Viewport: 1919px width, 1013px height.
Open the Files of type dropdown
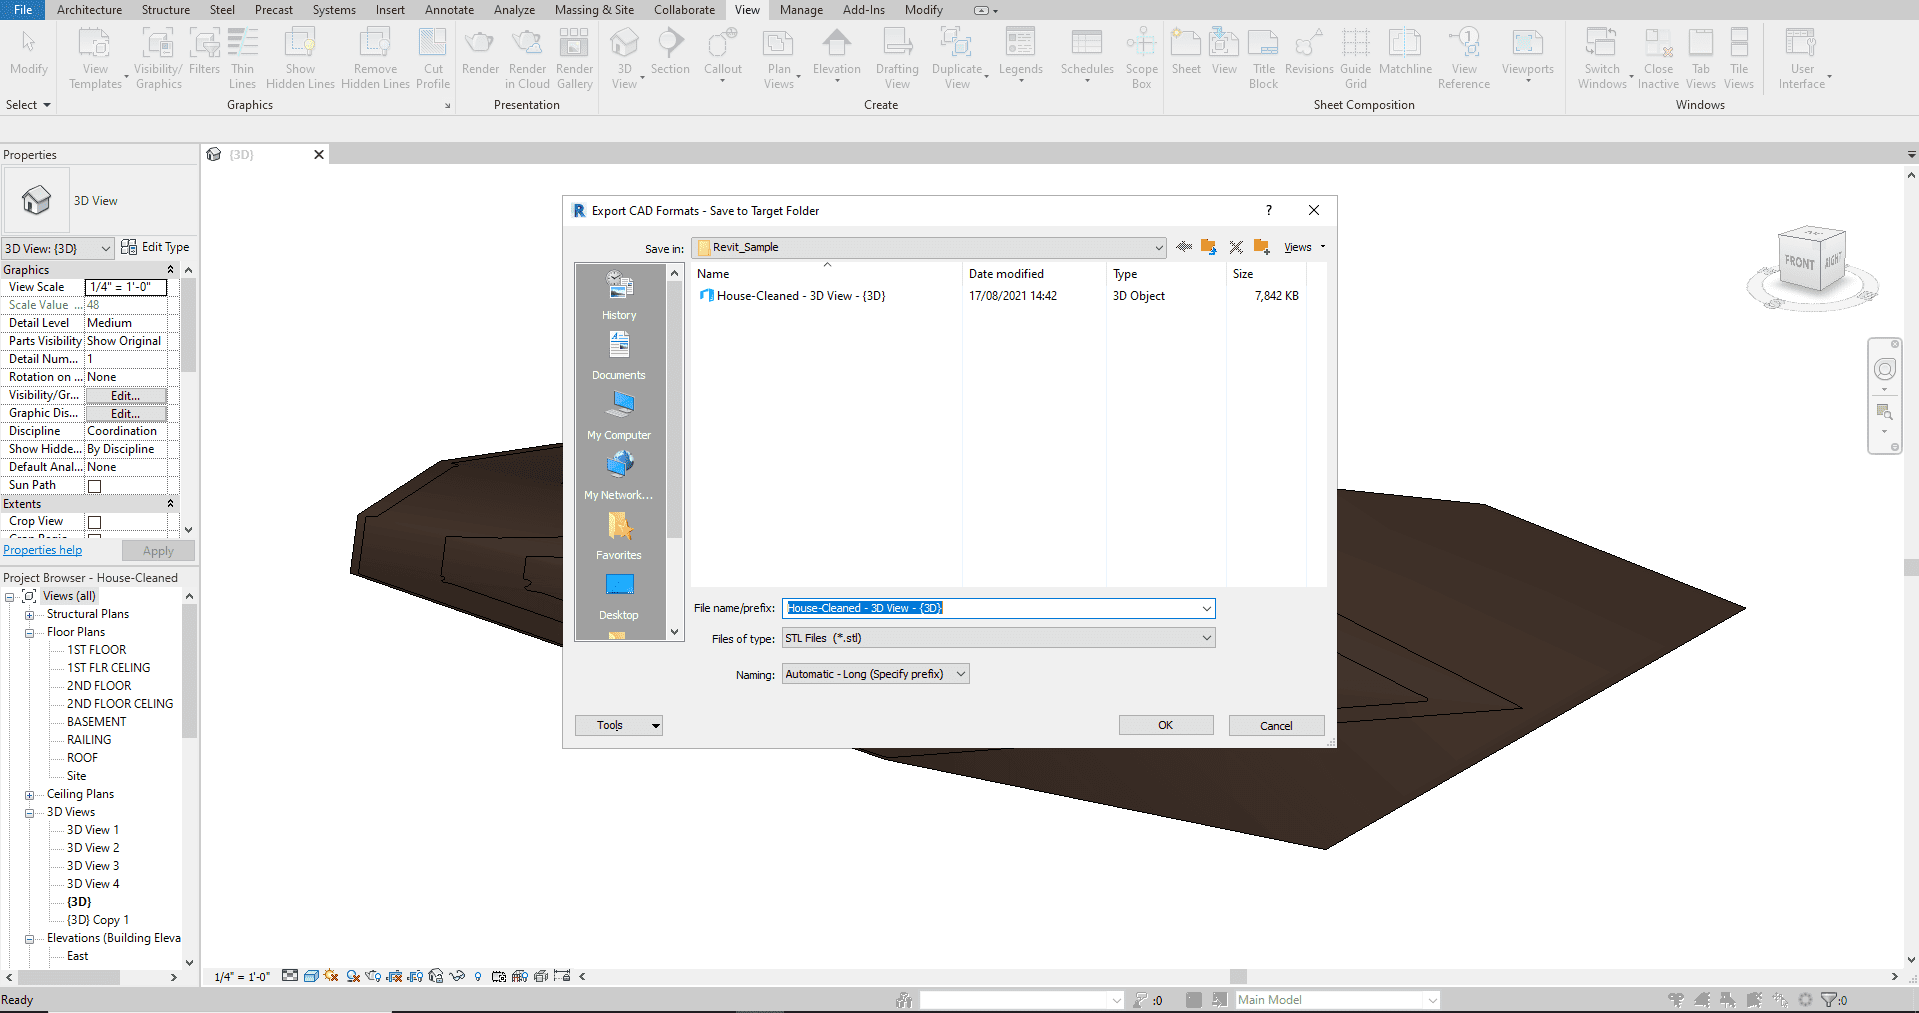tap(998, 638)
